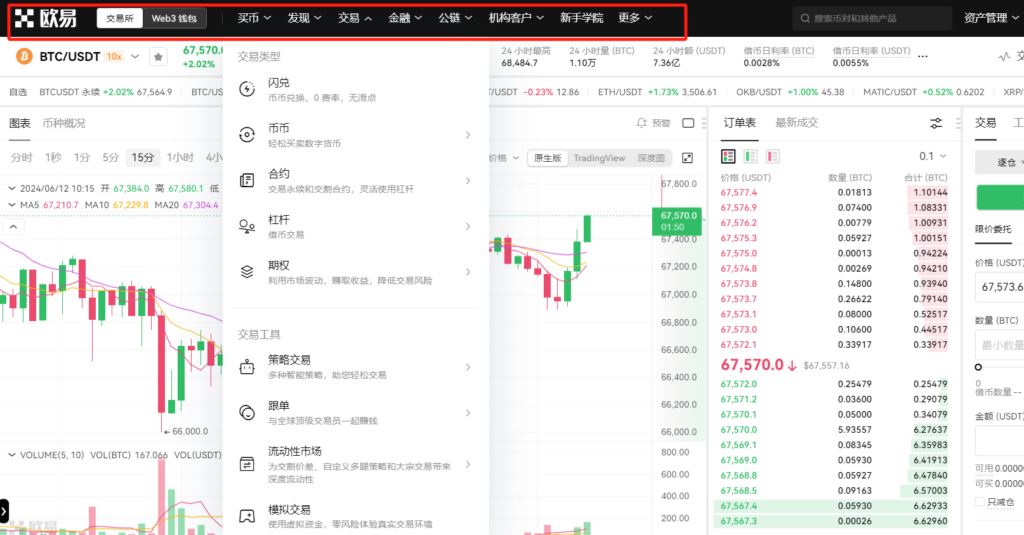The image size is (1024, 535).
Task: Open the 新手学院 link
Action: click(581, 18)
